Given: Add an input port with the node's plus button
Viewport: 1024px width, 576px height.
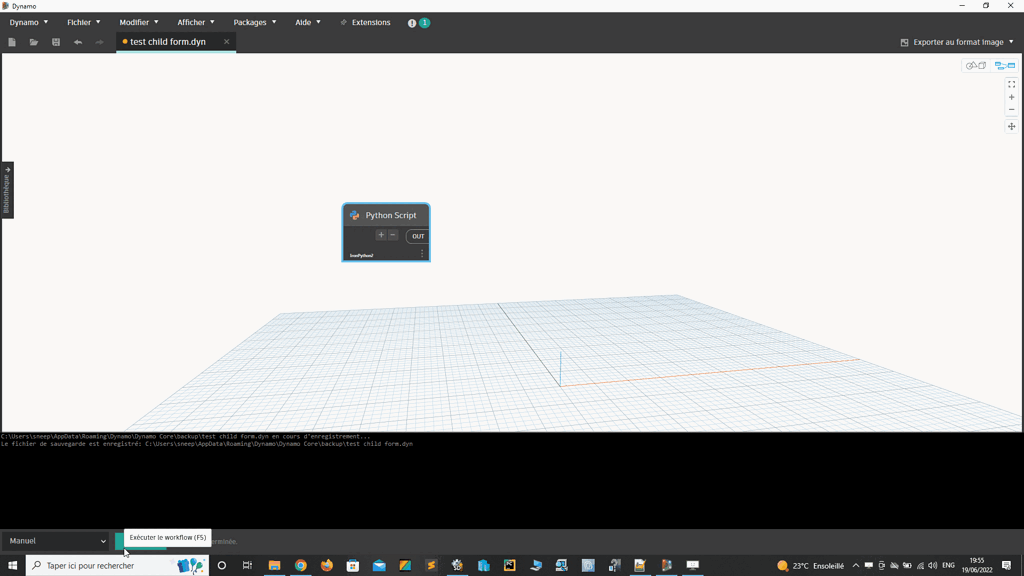Looking at the screenshot, I should pyautogui.click(x=381, y=235).
